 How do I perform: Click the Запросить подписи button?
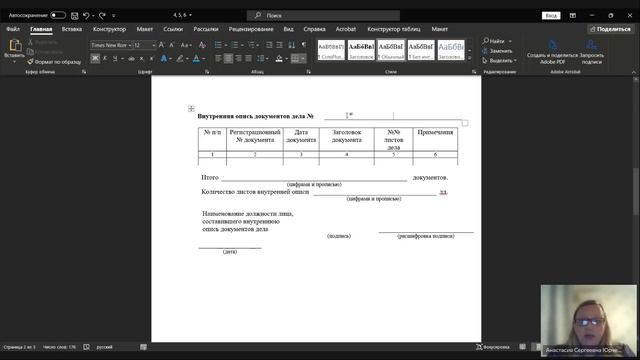tap(592, 52)
